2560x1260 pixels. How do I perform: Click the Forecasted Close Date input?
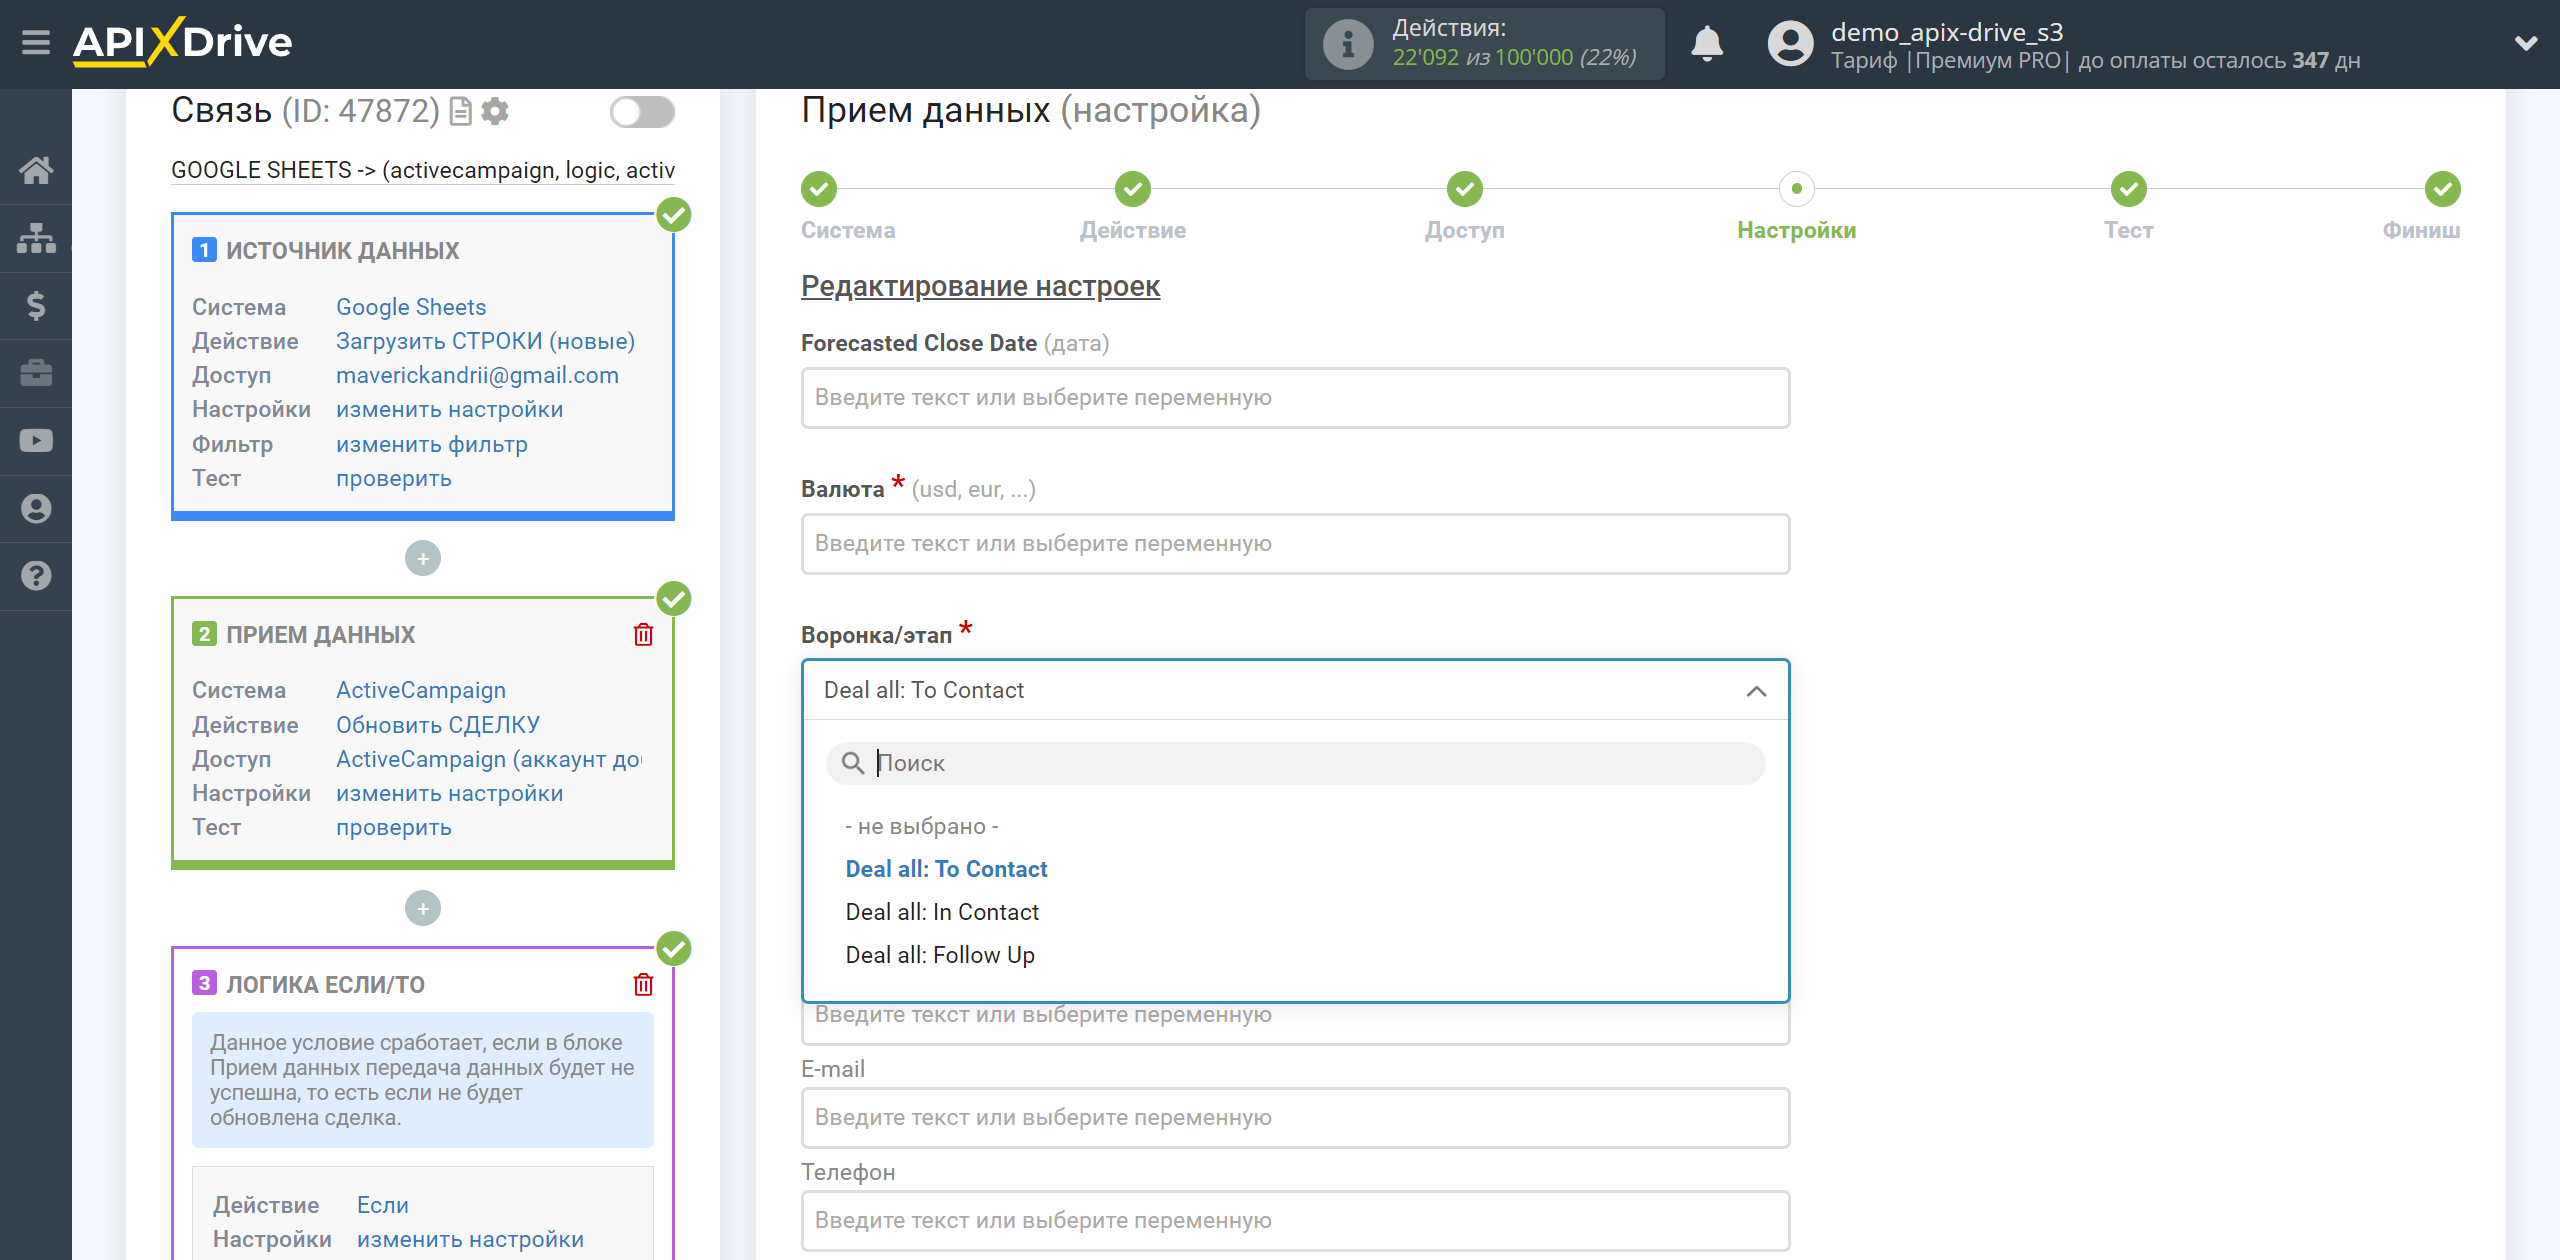point(1295,398)
